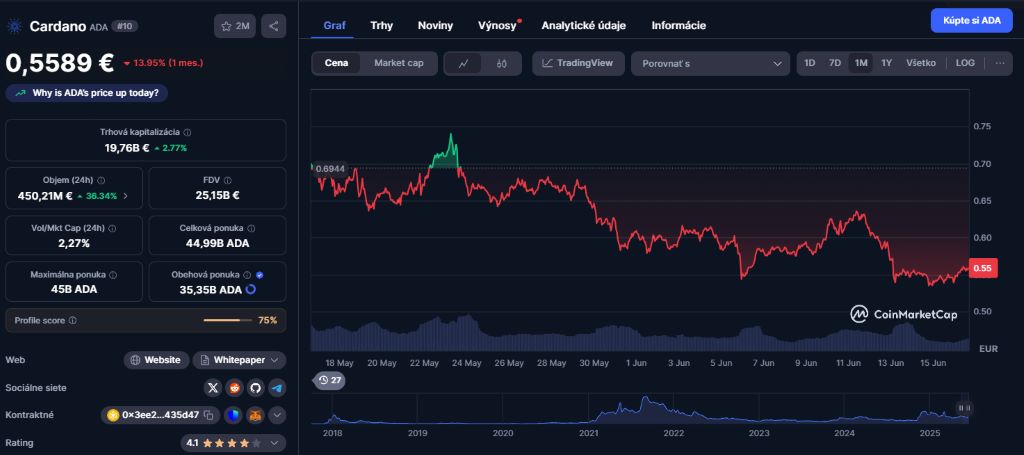The image size is (1024, 455).
Task: Open Cardano's X (Twitter) social link
Action: 212,387
